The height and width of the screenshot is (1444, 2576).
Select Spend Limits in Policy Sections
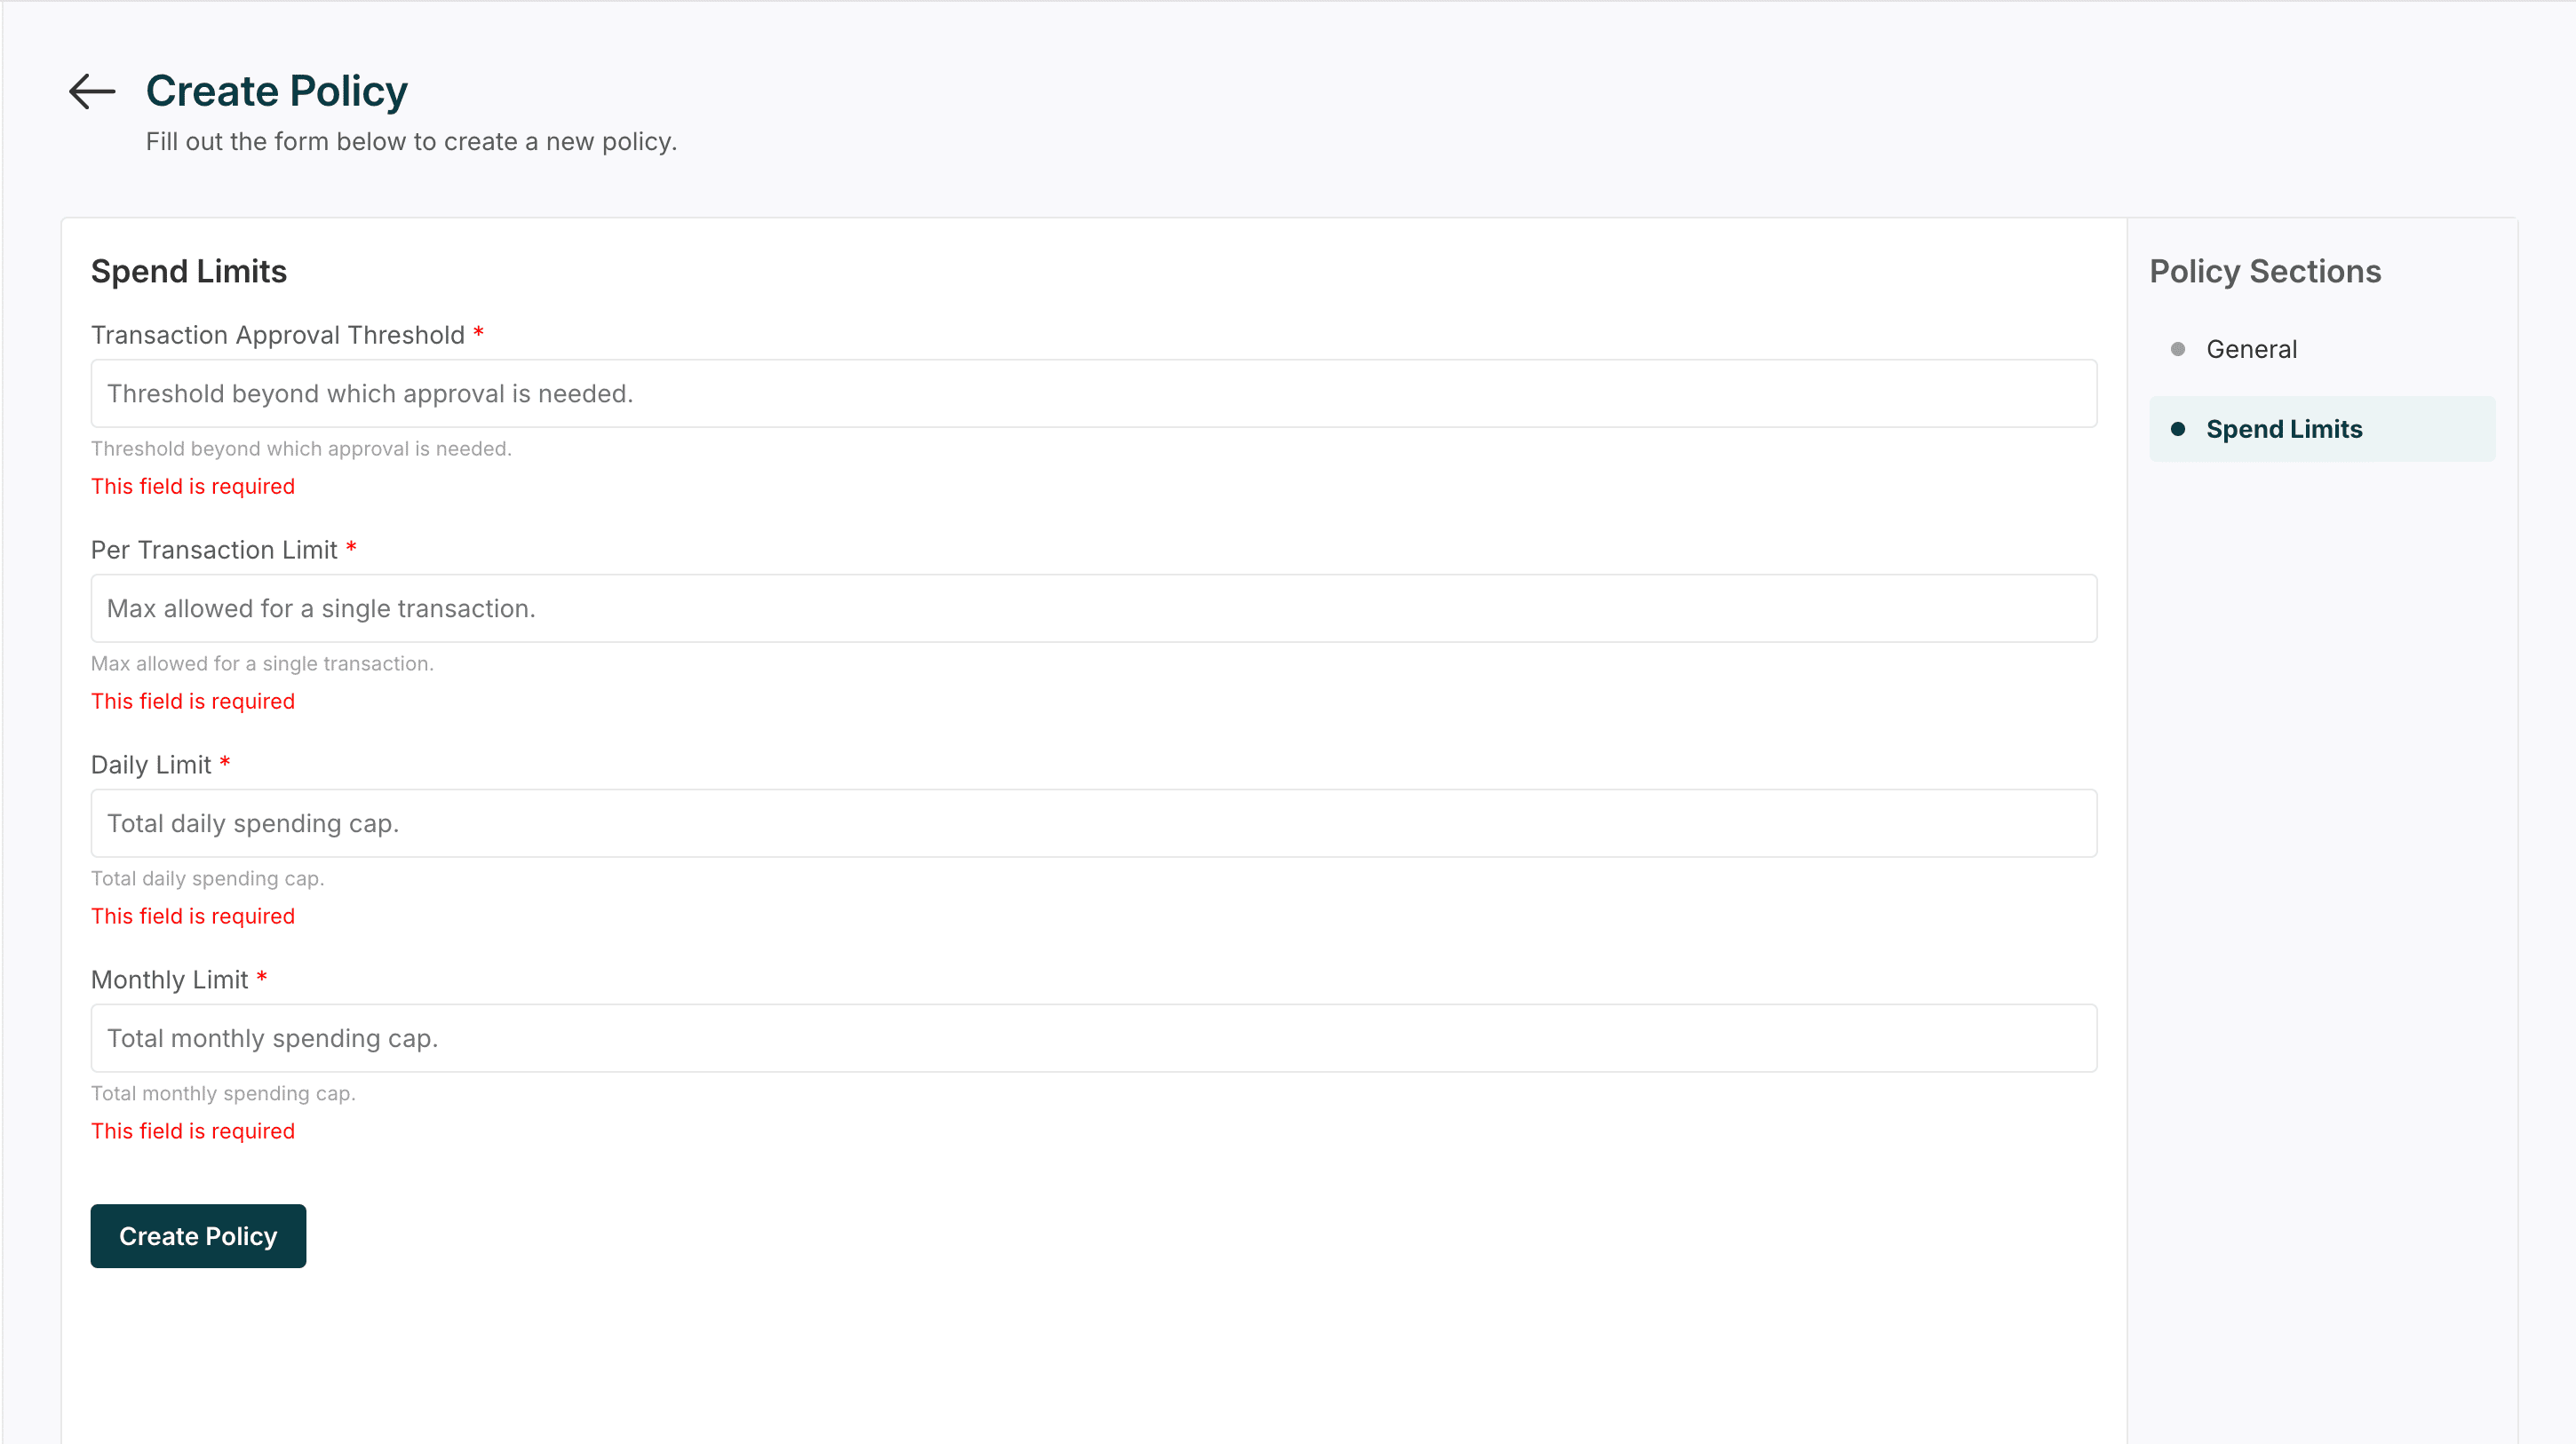(2284, 429)
